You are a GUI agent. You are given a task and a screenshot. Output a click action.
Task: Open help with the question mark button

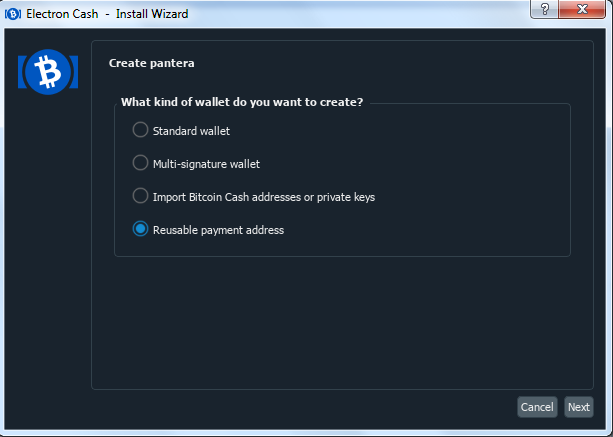coord(545,9)
